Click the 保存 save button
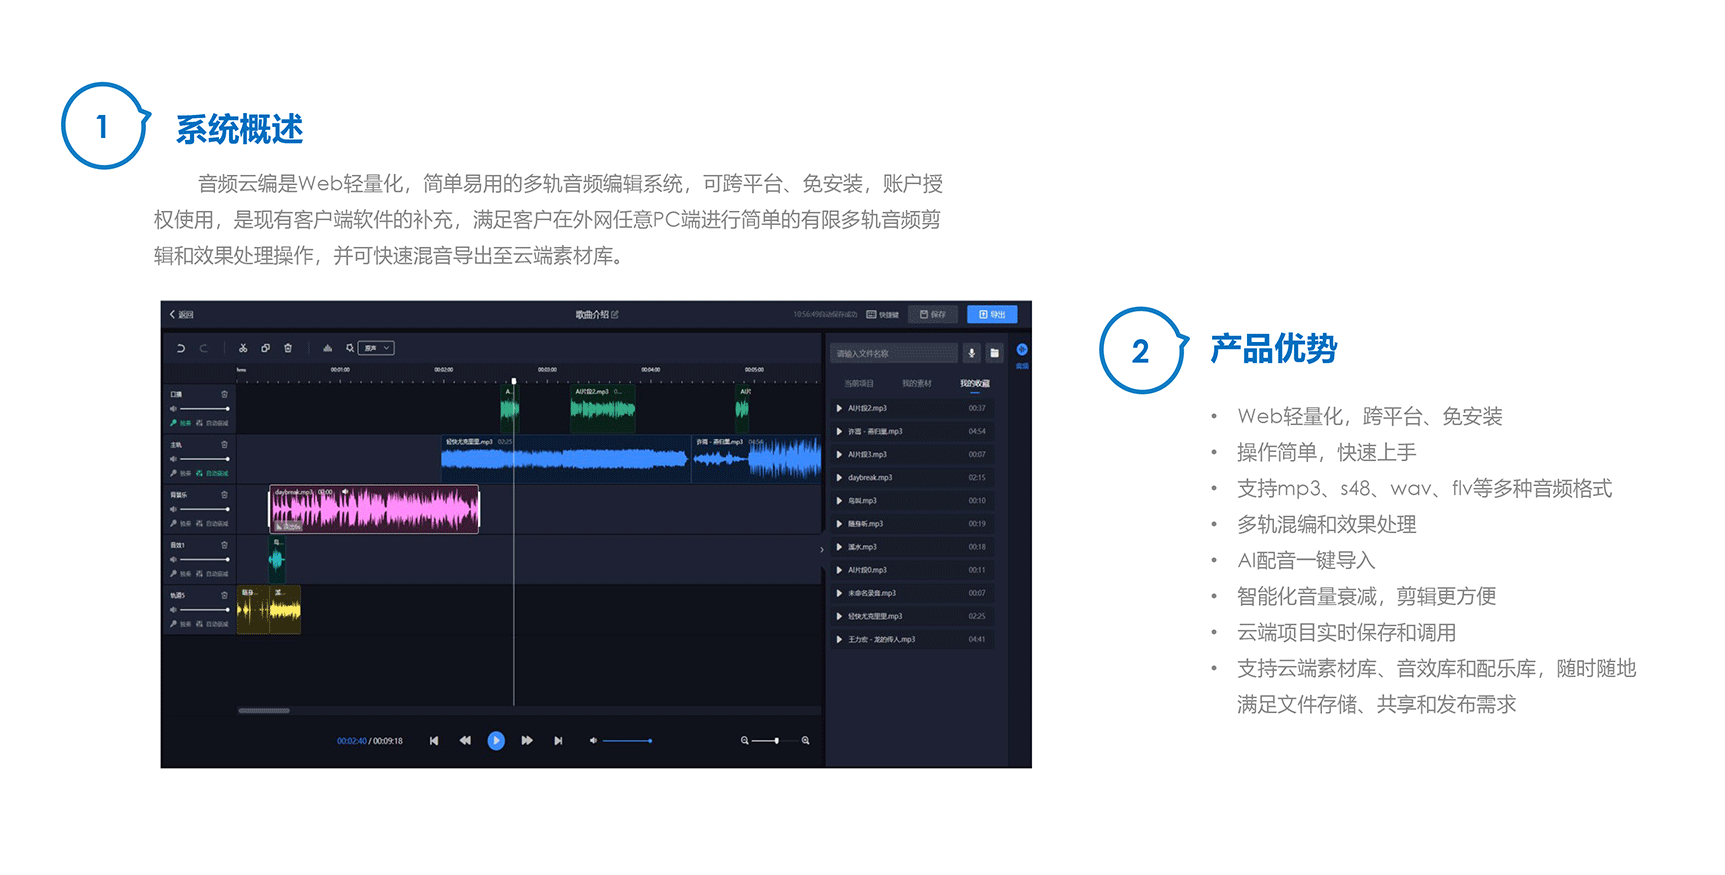 pyautogui.click(x=933, y=314)
